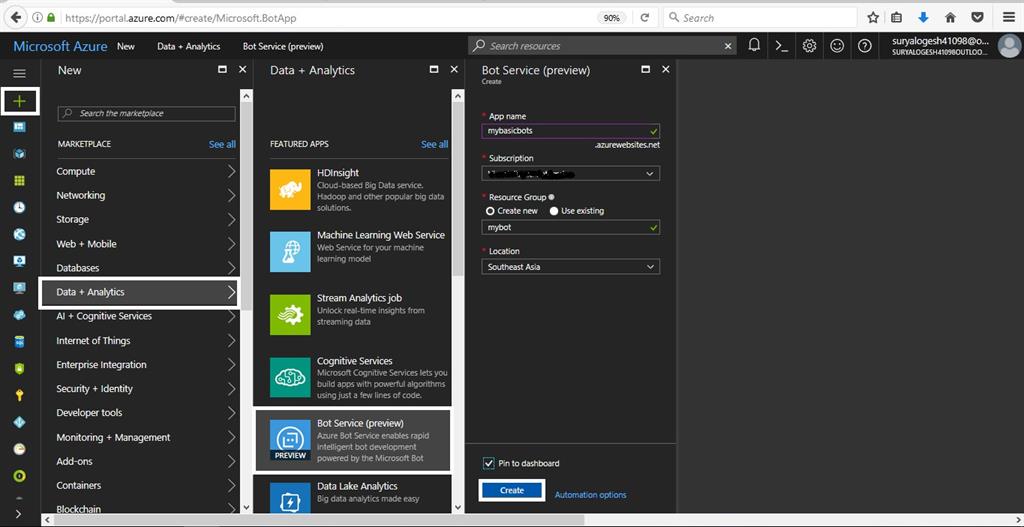Click the user account avatar

[1010, 46]
